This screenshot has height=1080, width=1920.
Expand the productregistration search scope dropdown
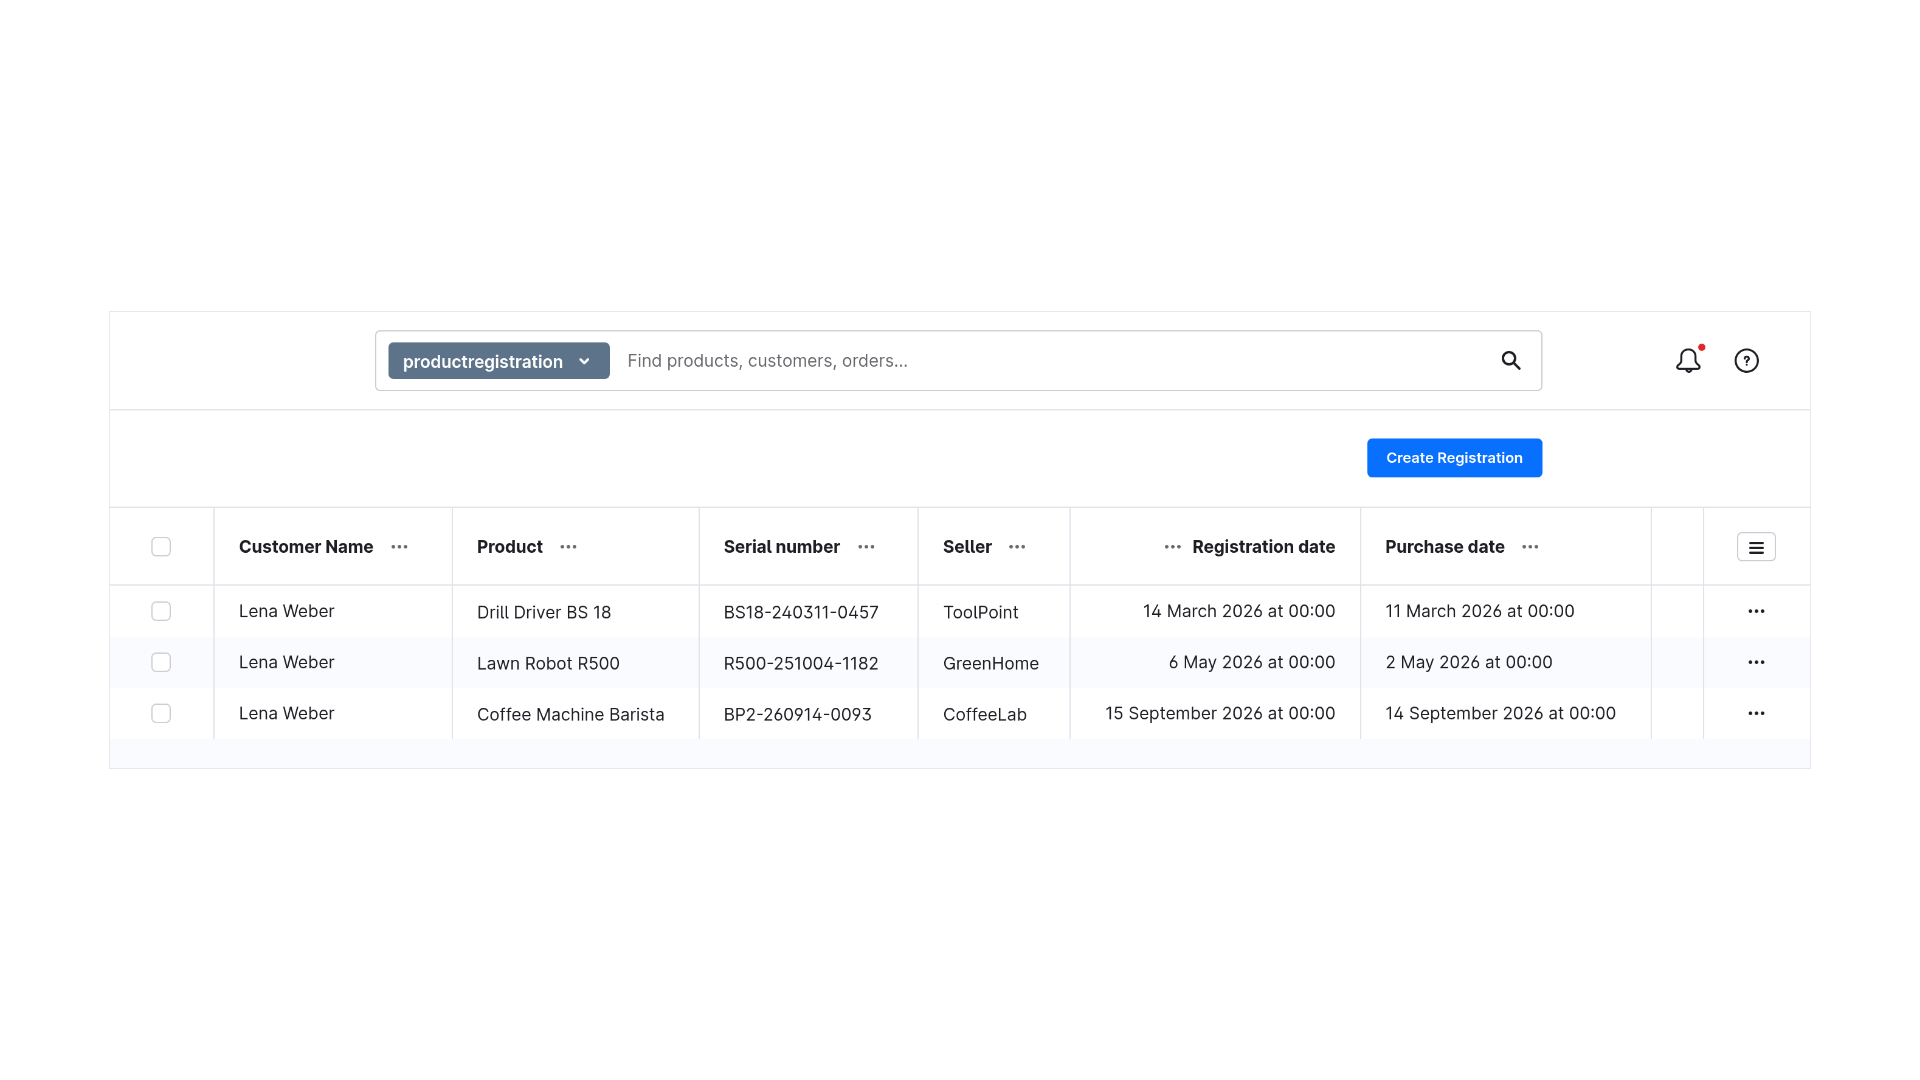pos(499,361)
